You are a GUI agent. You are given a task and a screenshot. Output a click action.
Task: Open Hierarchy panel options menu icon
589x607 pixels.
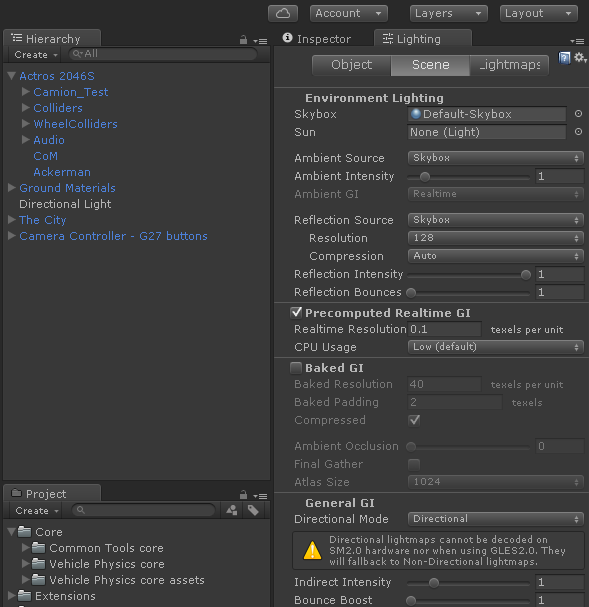(260, 41)
